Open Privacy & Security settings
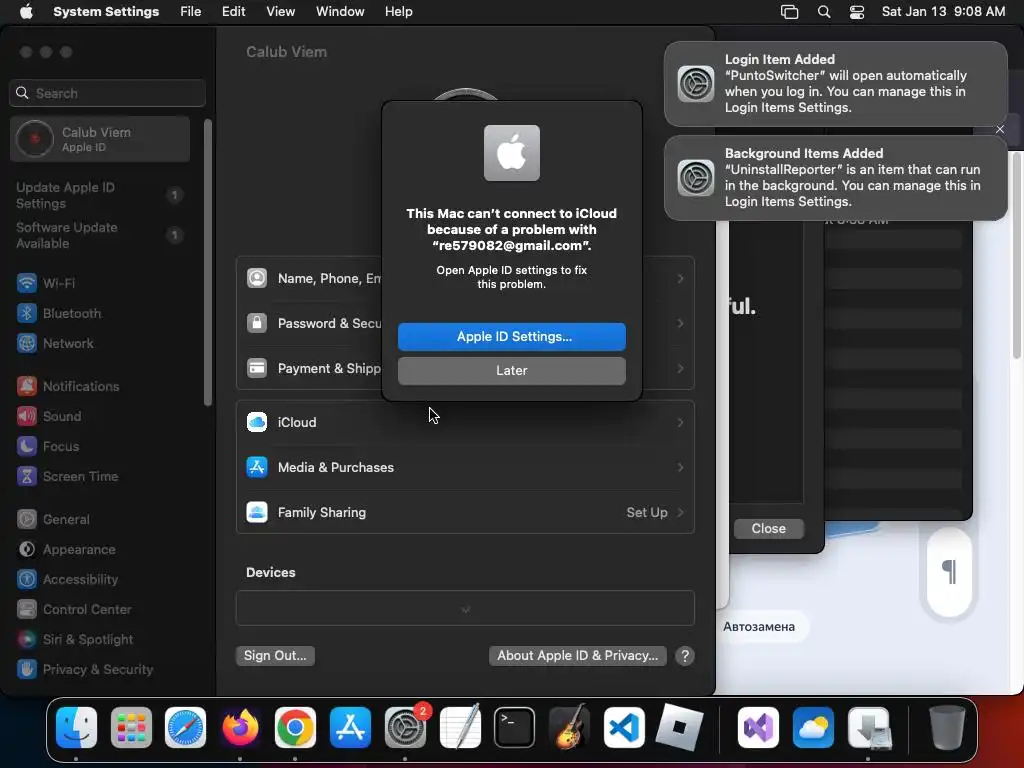The image size is (1024, 768). (85, 669)
